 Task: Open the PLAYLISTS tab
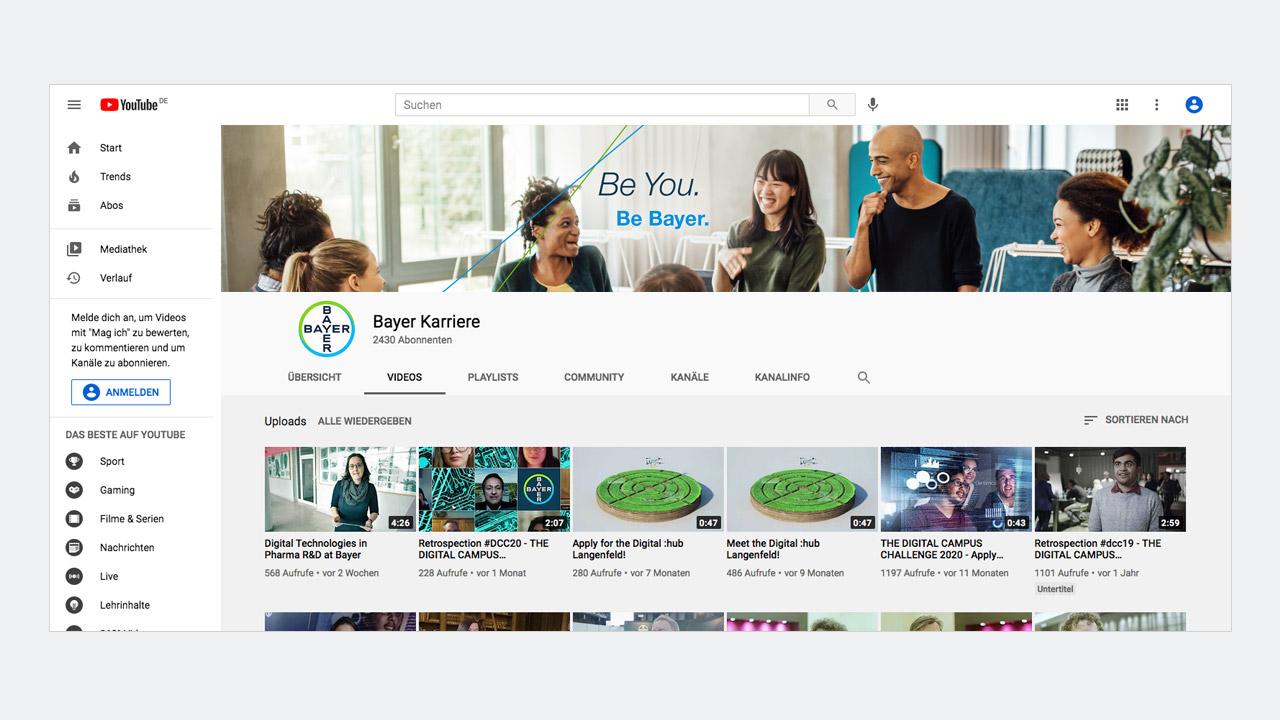493,378
